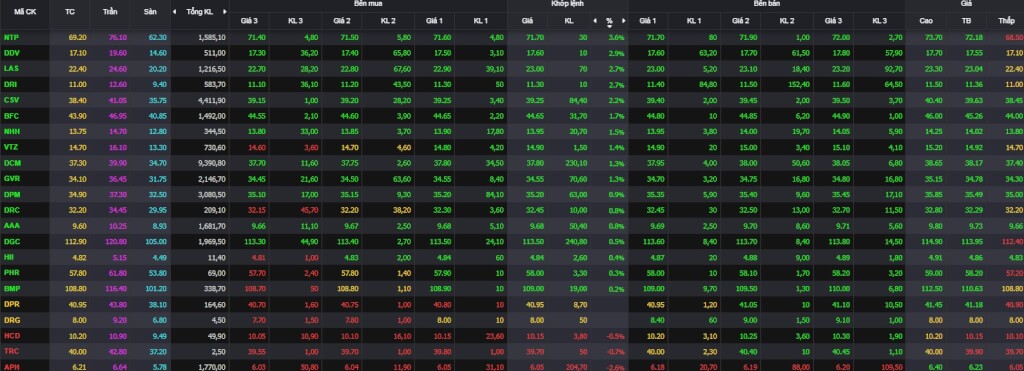Open the red HCD stock ticker

click(x=12, y=335)
